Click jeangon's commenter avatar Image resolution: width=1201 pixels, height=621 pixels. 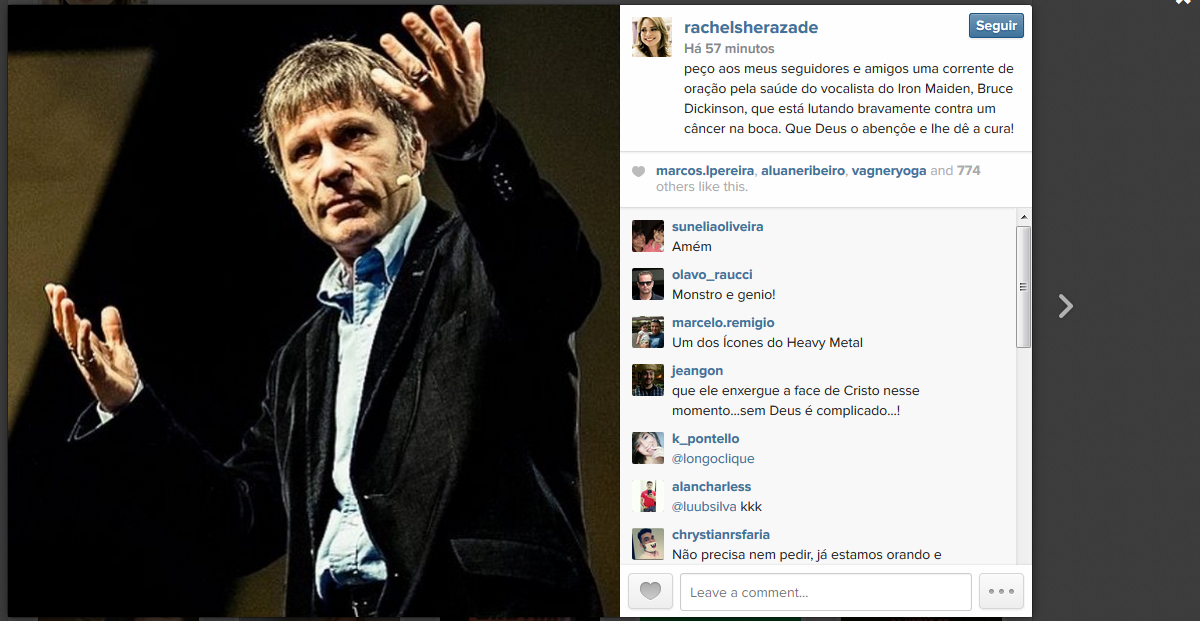coord(648,380)
